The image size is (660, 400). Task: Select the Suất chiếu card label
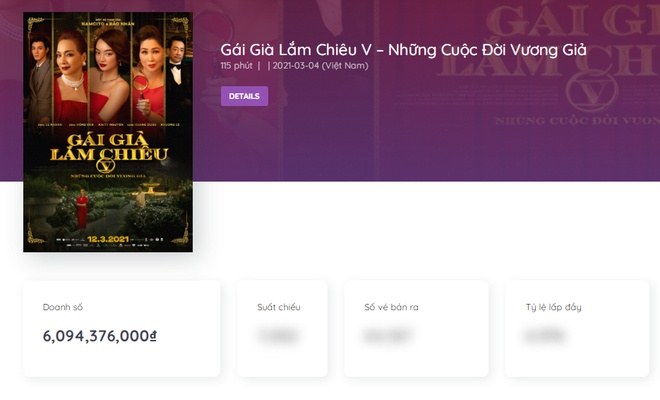tap(279, 307)
